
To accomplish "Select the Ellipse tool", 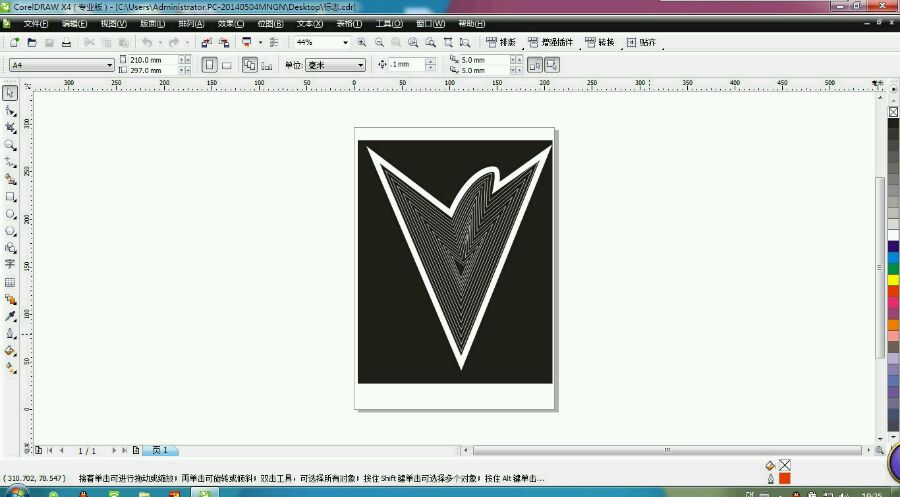I will [x=10, y=213].
